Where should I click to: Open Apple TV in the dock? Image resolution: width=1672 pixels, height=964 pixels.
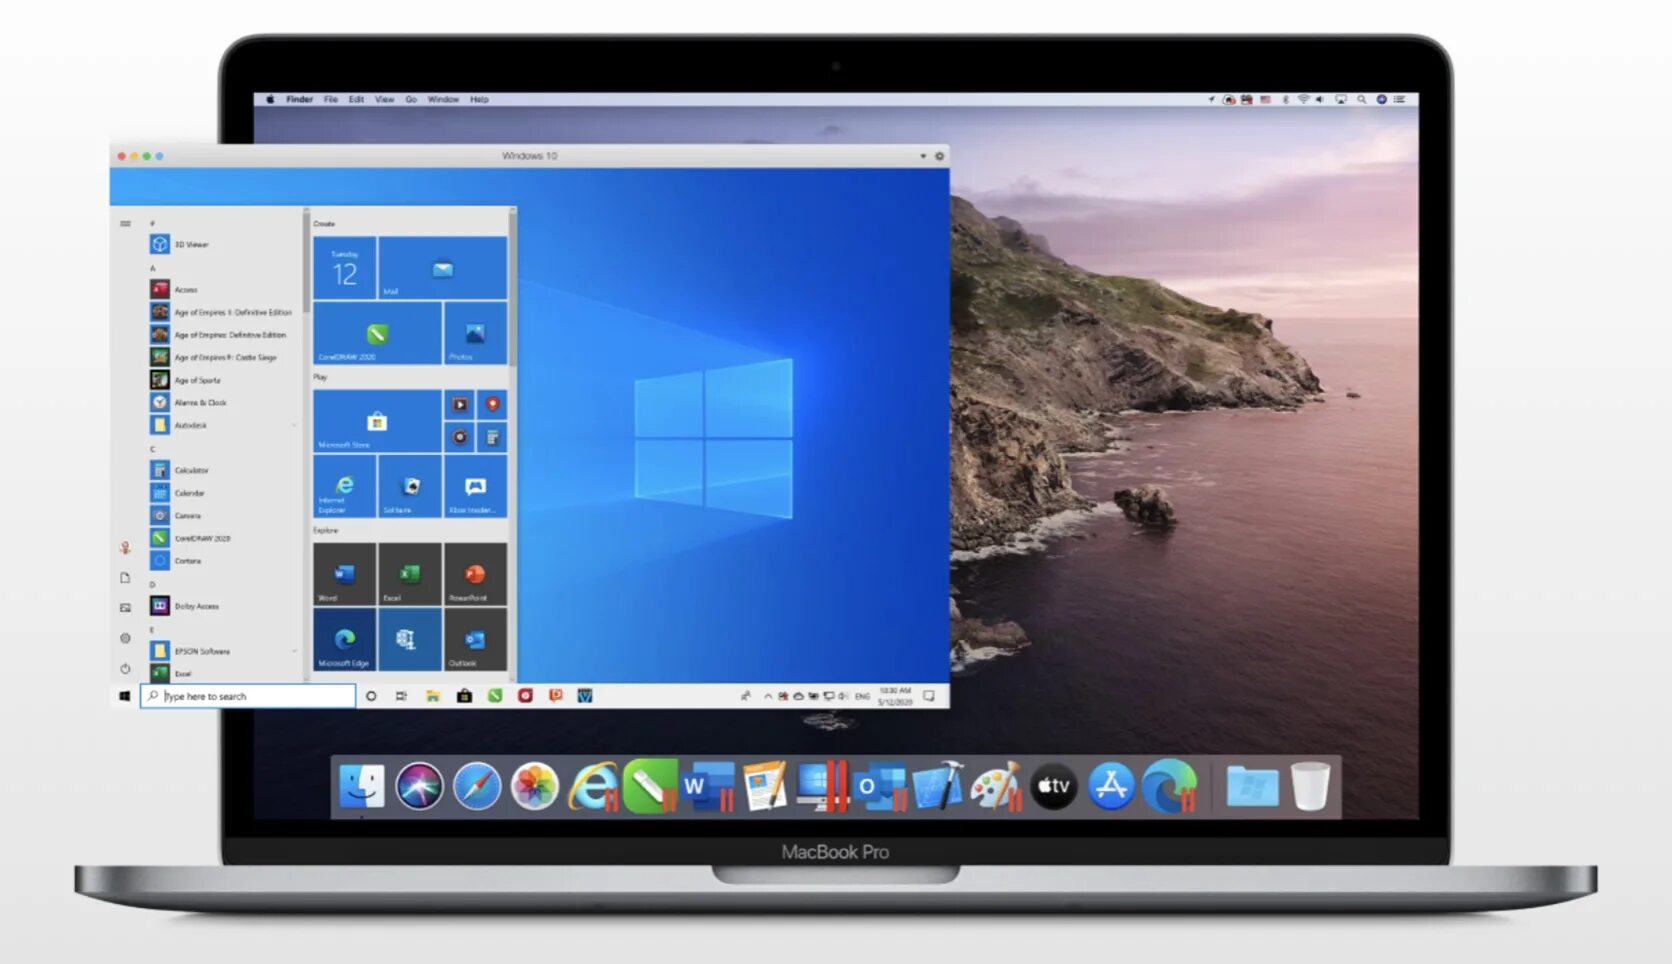pos(1053,786)
